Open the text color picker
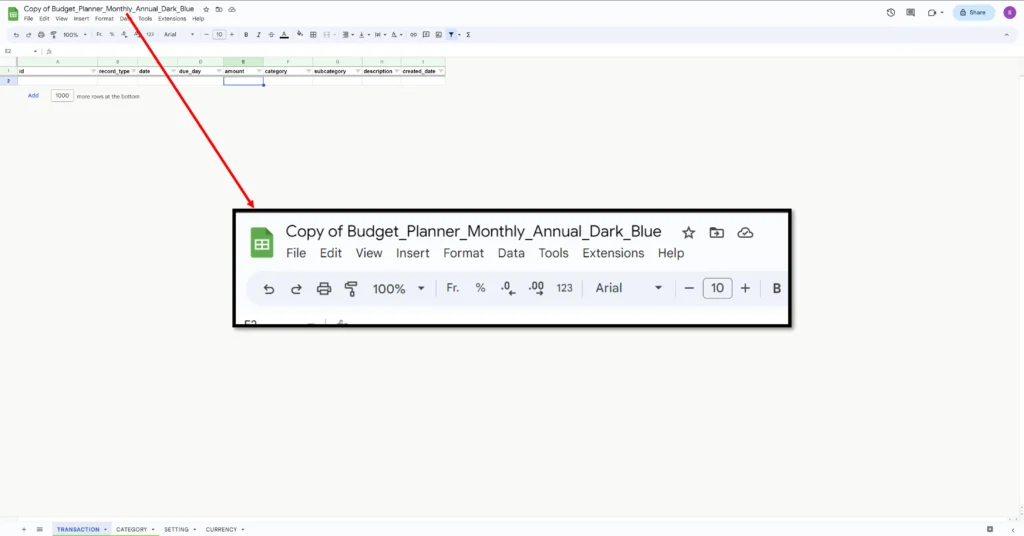 [x=284, y=34]
